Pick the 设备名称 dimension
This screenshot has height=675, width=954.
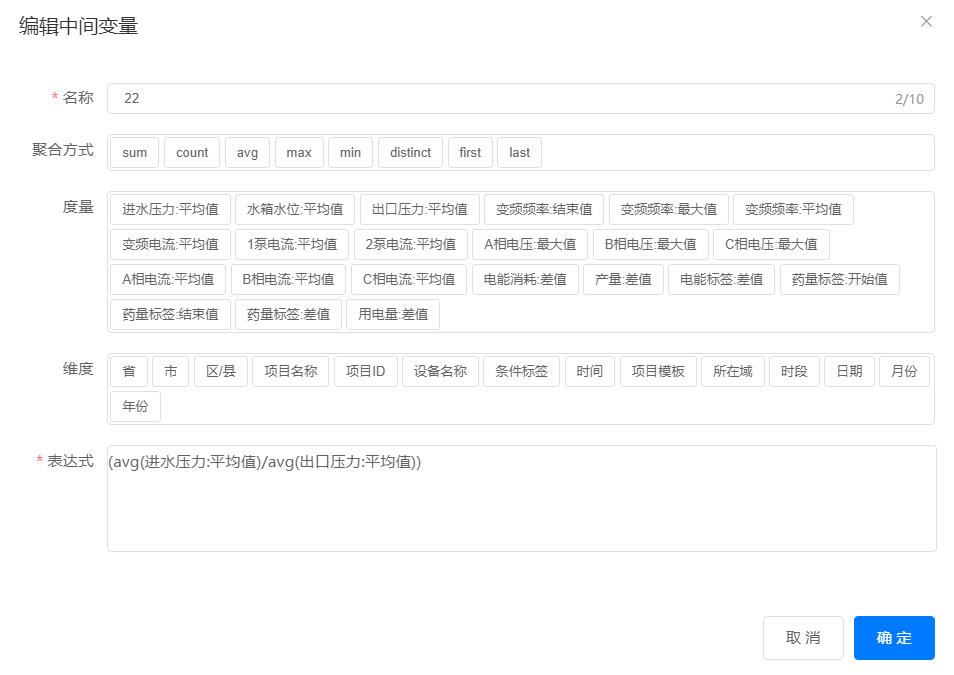pyautogui.click(x=440, y=371)
